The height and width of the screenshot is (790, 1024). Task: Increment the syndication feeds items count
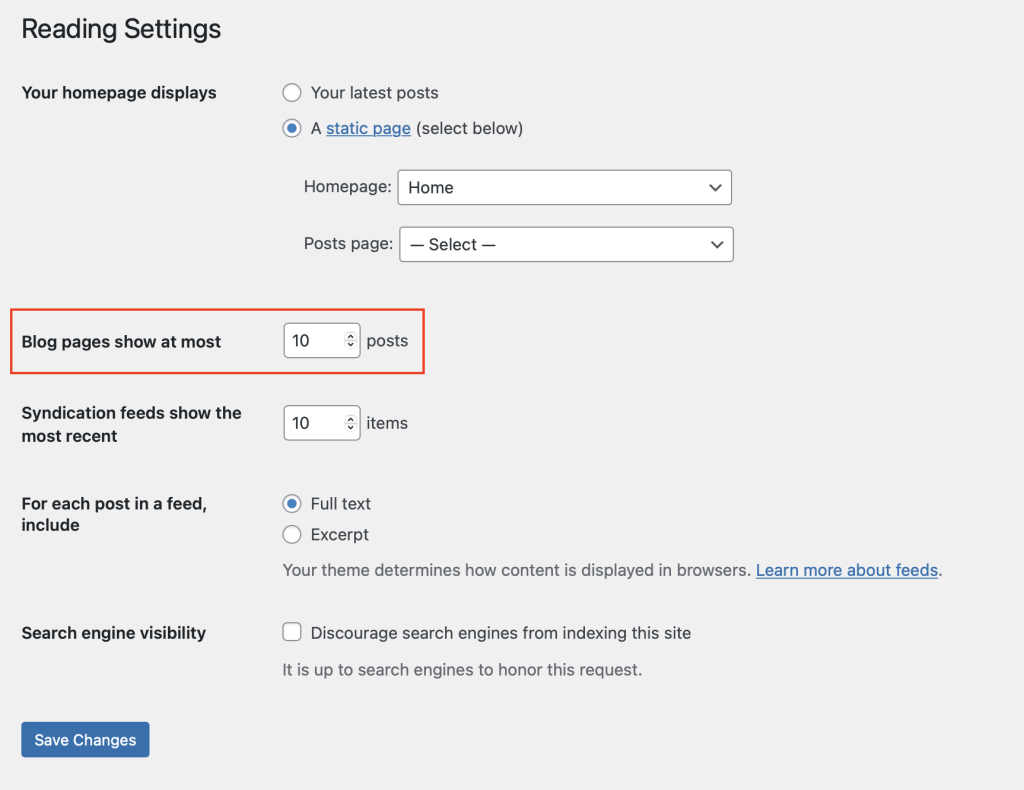[352, 417]
